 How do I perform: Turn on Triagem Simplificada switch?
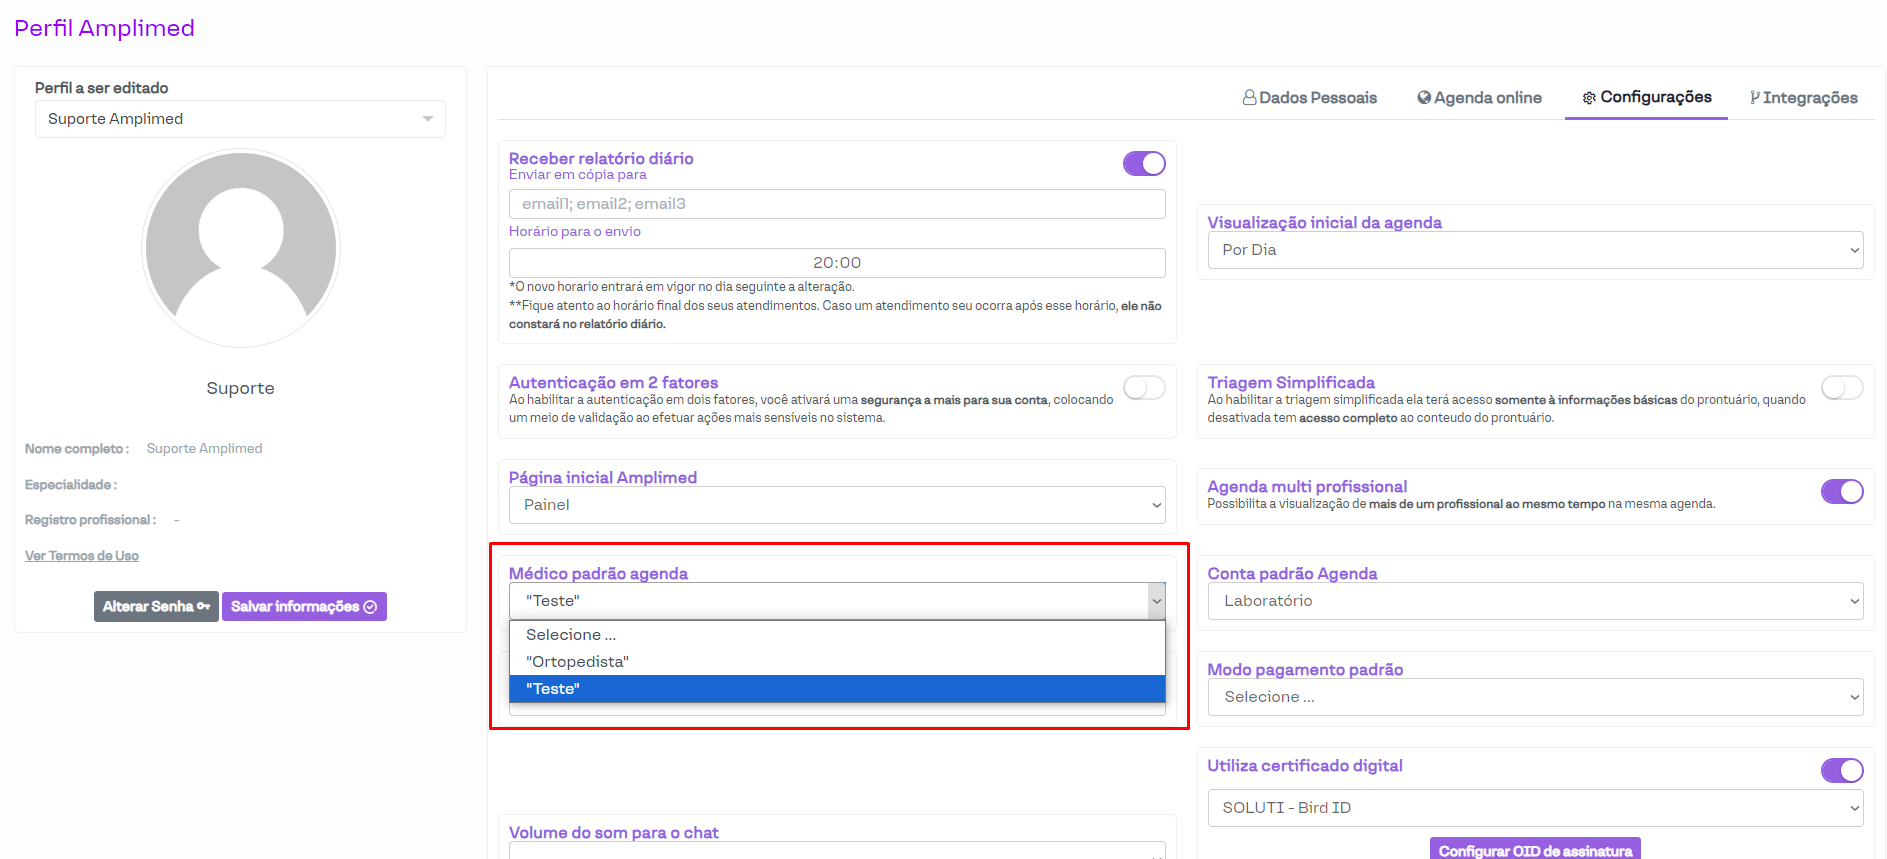pos(1841,388)
